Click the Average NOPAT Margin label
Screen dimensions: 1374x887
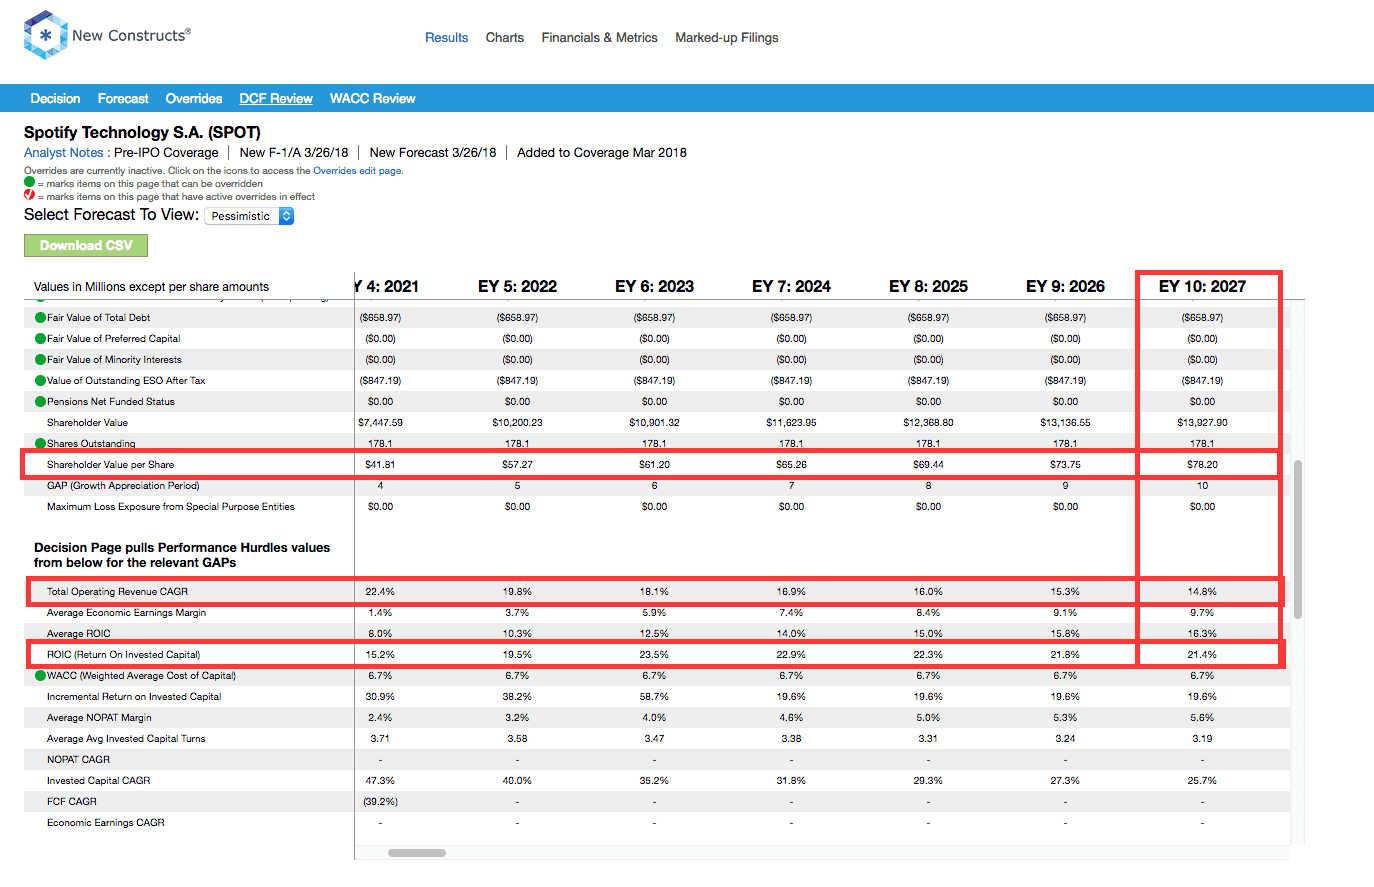tap(99, 717)
